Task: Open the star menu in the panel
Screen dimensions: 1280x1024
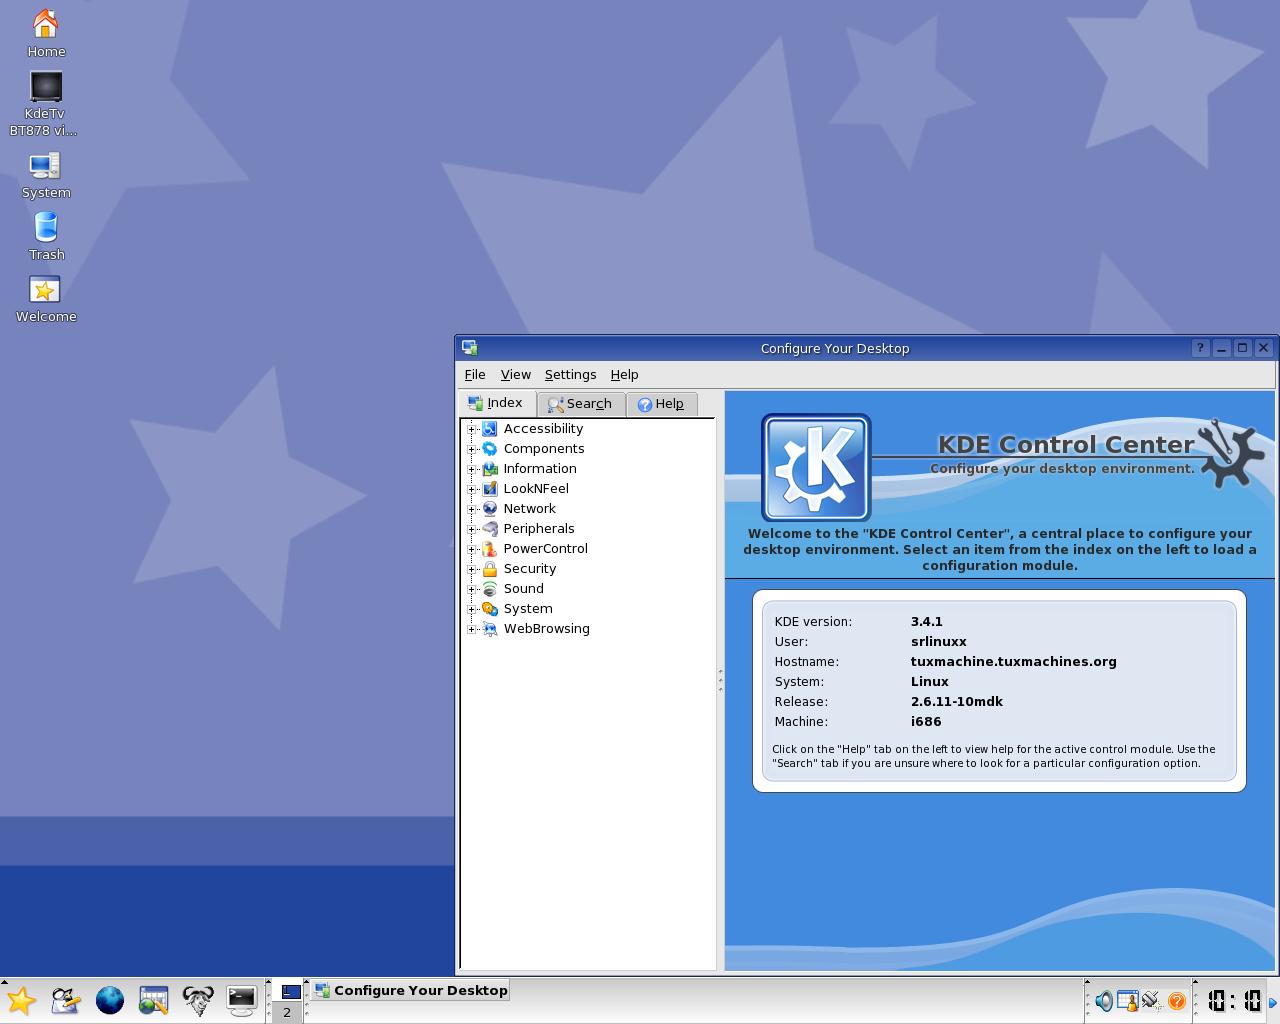Action: pyautogui.click(x=21, y=1000)
